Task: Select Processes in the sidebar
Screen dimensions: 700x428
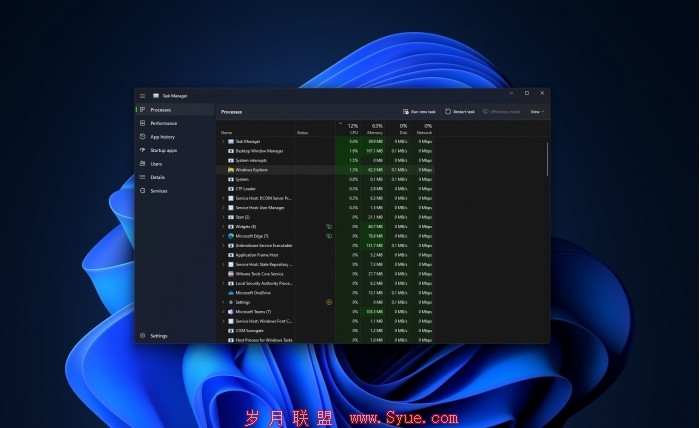Action: tap(175, 110)
